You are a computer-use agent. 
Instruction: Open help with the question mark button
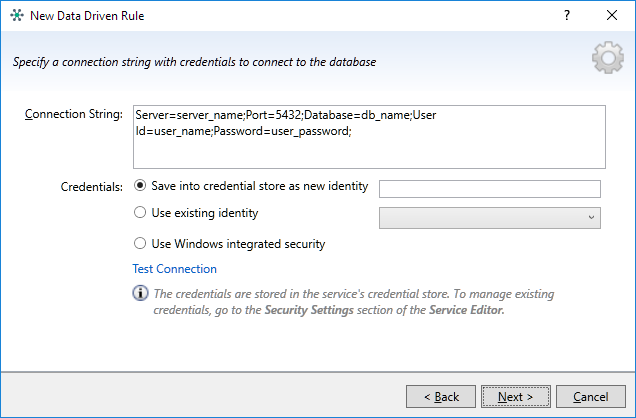pyautogui.click(x=566, y=16)
